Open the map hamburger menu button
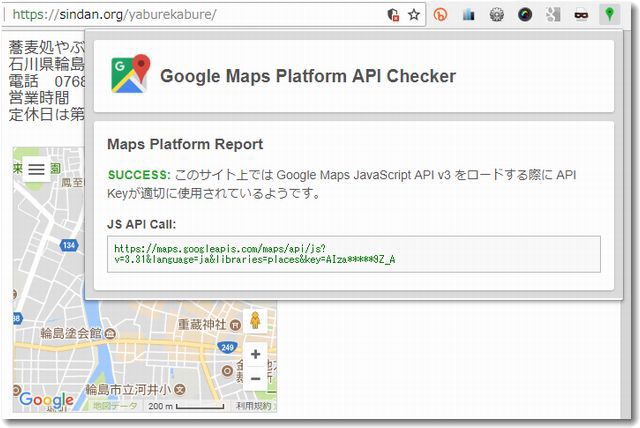The image size is (640, 428). point(36,169)
